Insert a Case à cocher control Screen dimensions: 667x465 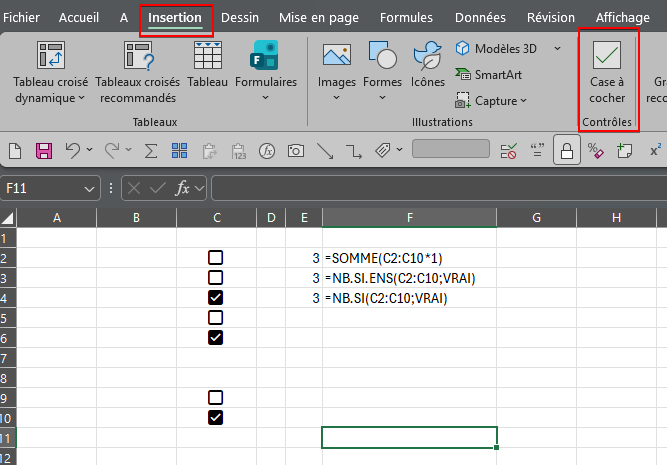607,72
